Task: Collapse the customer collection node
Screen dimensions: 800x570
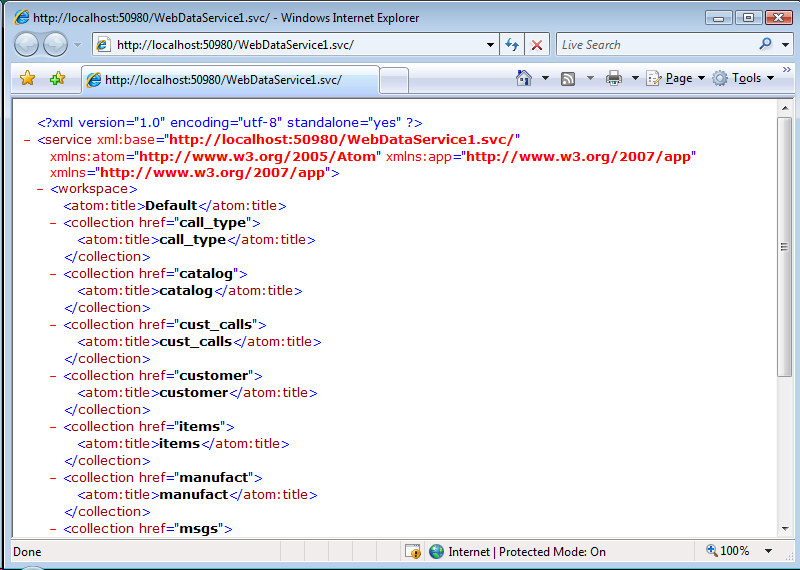Action: tap(54, 376)
